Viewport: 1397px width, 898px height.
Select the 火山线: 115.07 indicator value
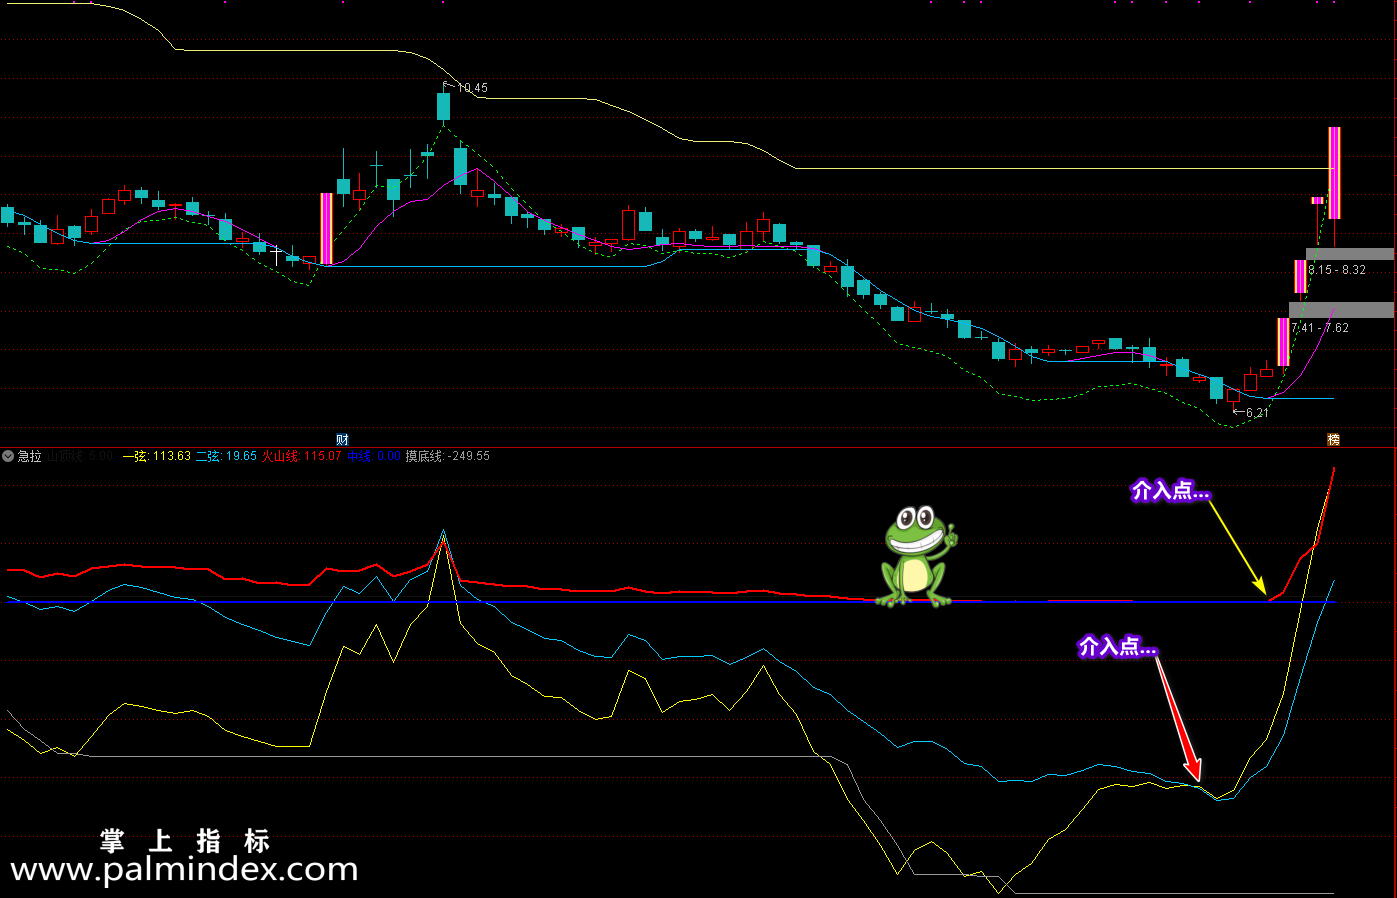(301, 456)
